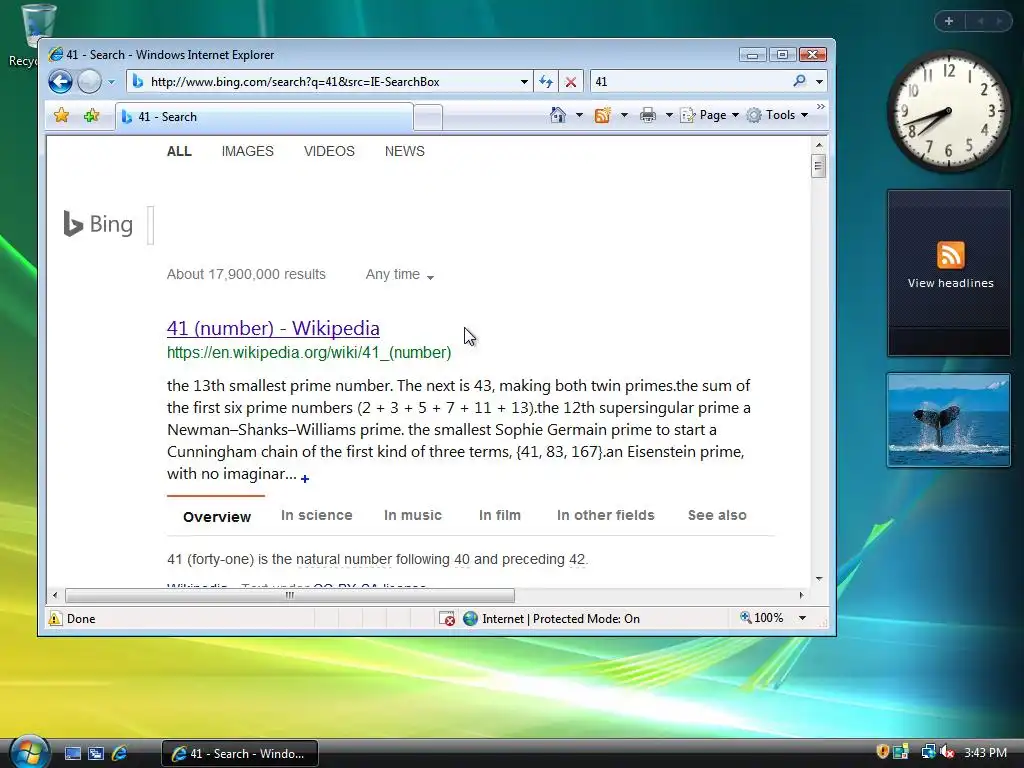Select the ALL results tab
This screenshot has width=1024, height=768.
[x=179, y=152]
